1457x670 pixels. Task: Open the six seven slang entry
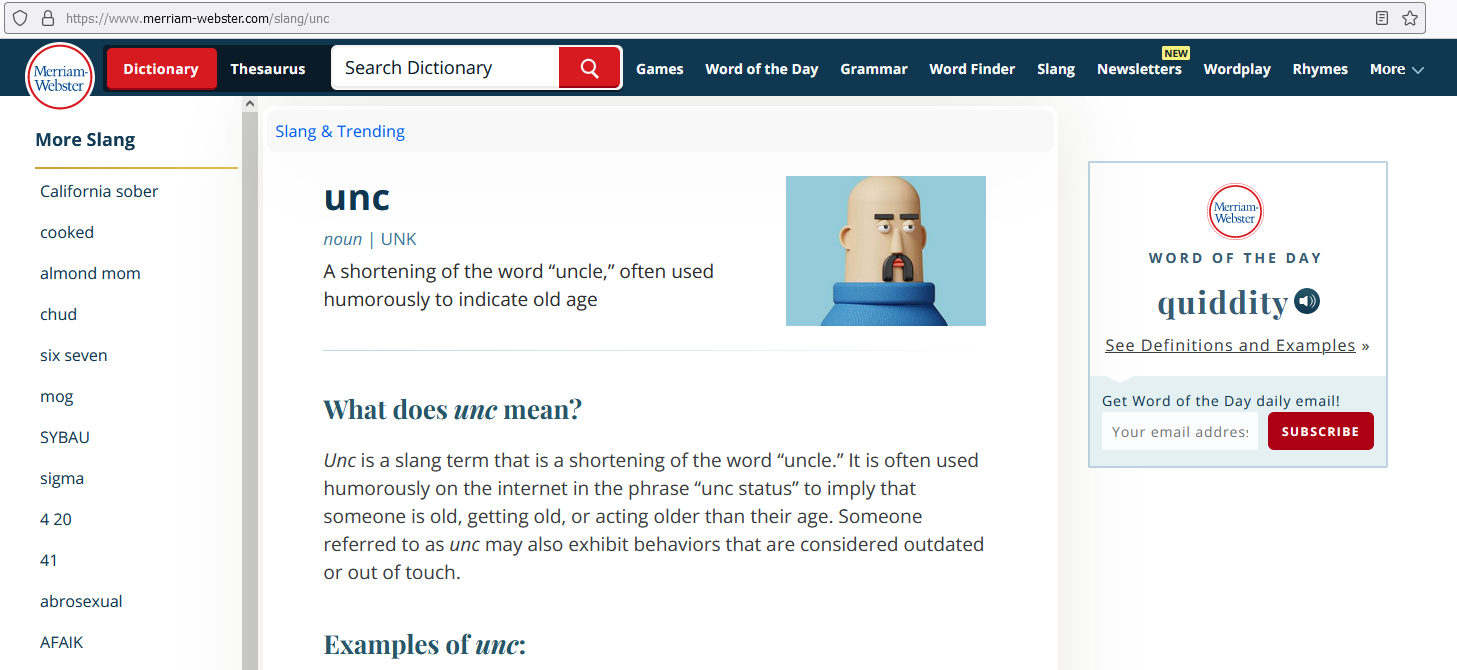point(74,355)
